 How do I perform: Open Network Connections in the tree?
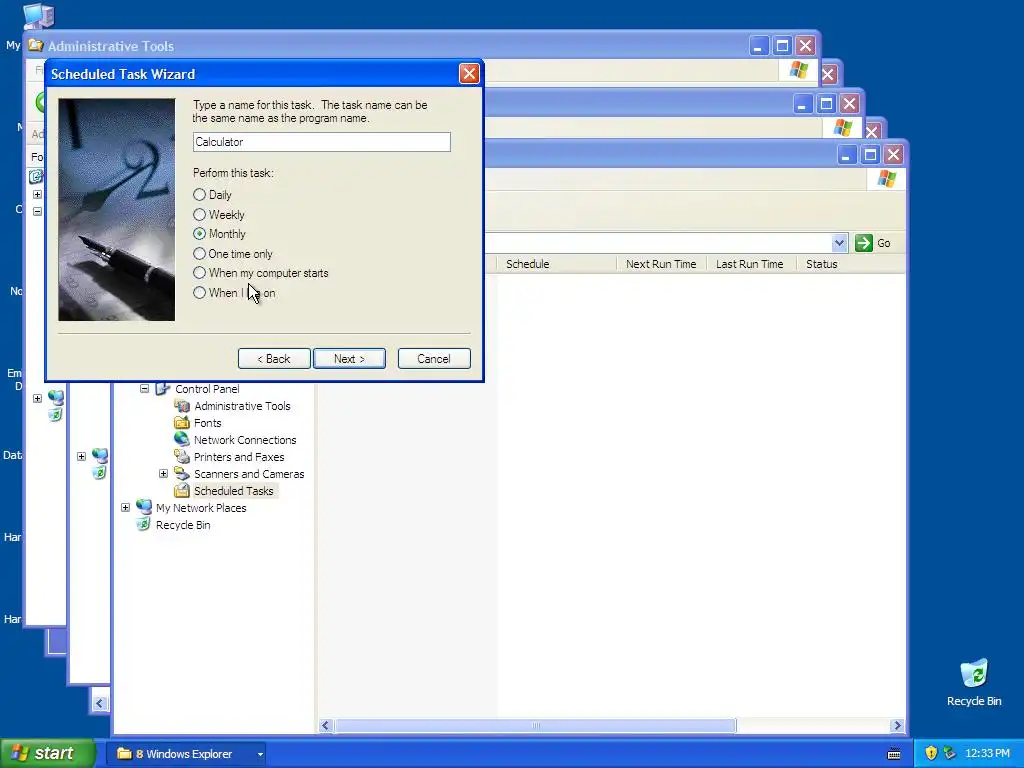(x=245, y=440)
